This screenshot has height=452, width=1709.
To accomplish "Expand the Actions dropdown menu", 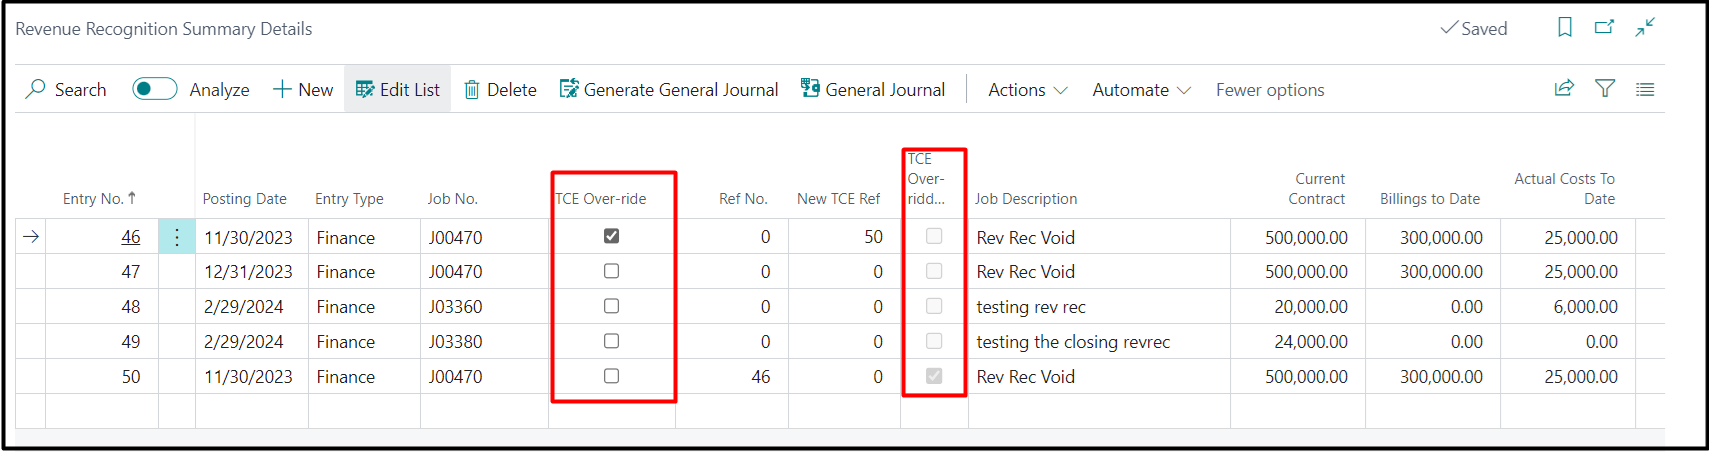I will [1027, 90].
